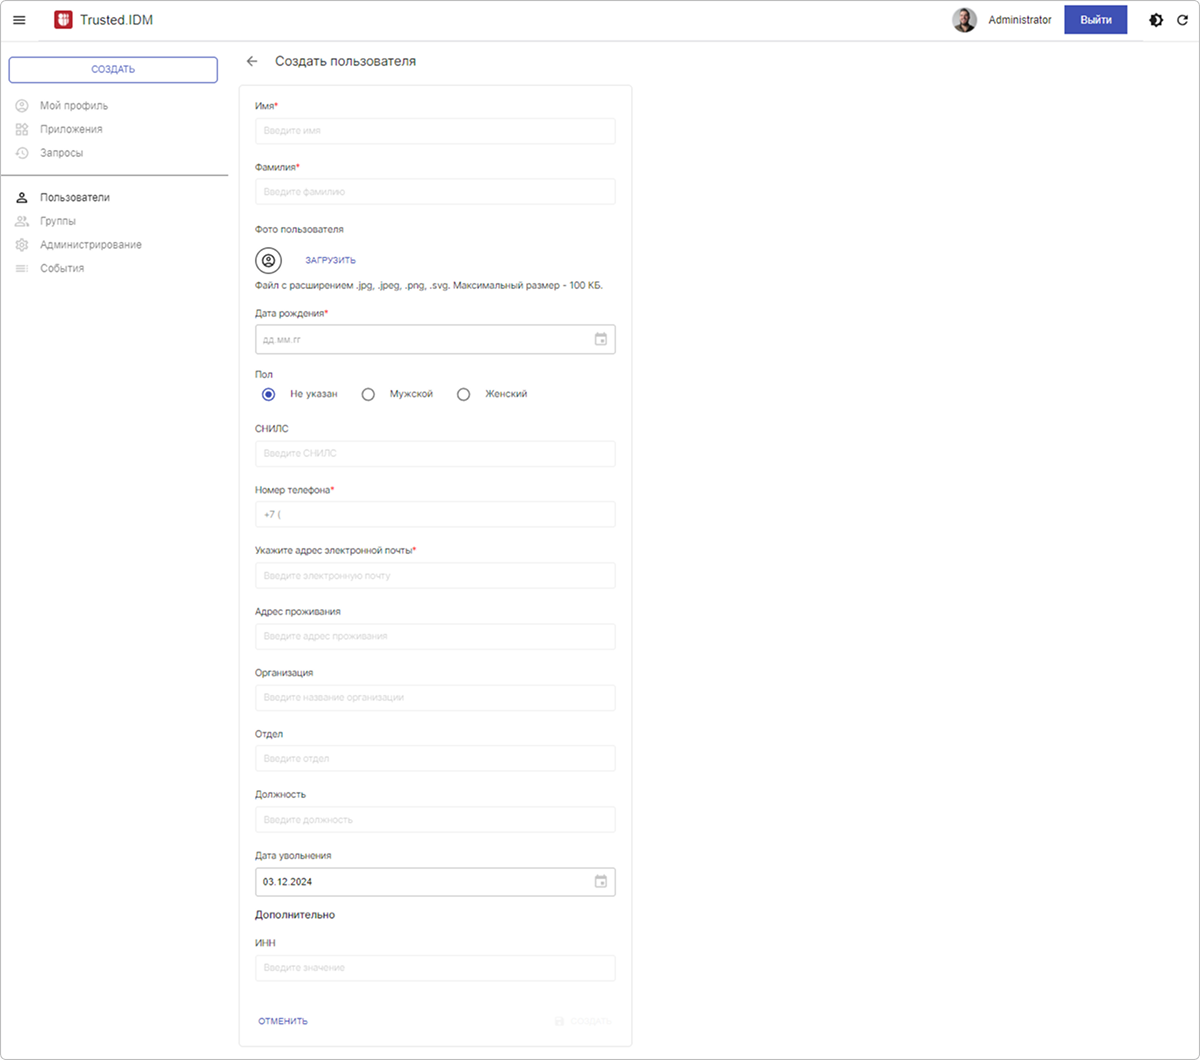
Task: Click the СОЗДАТЬ submit button at form bottom
Action: coord(582,1021)
